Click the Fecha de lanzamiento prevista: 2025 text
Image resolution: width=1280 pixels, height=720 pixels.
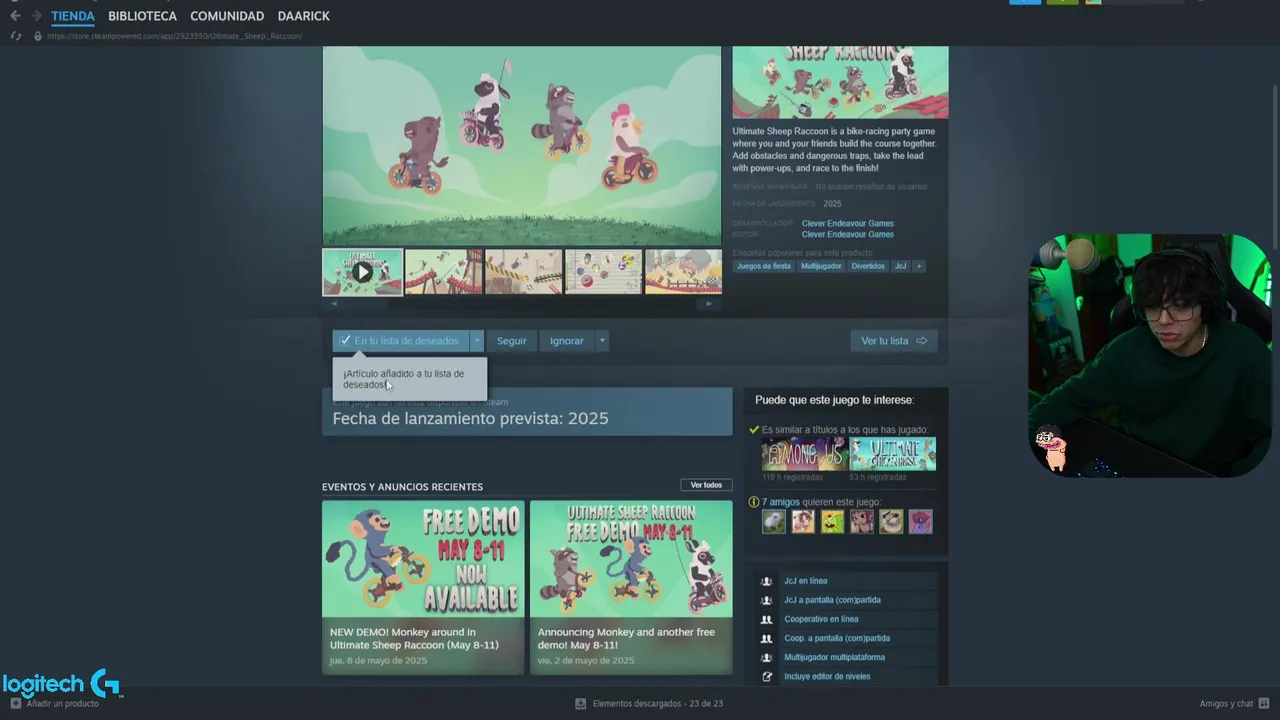point(470,418)
